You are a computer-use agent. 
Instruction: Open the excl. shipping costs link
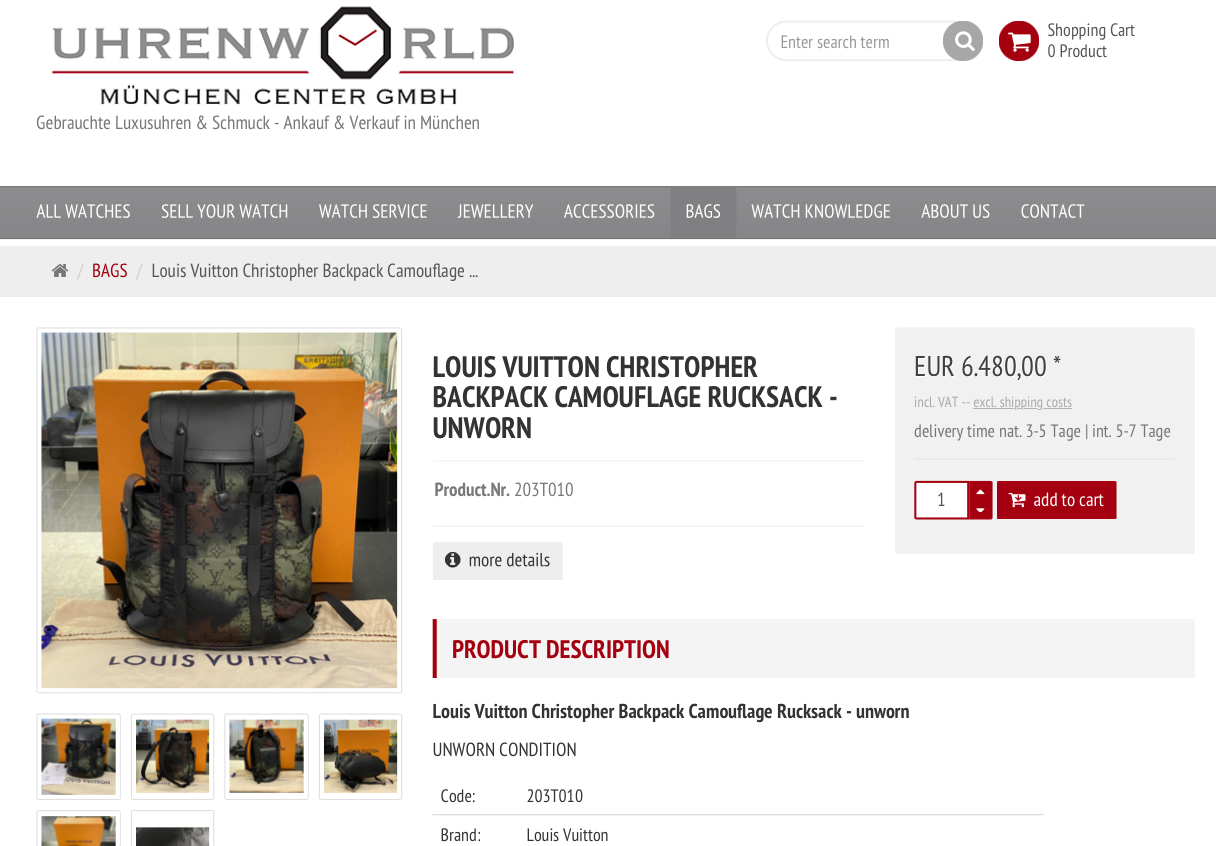[1022, 402]
